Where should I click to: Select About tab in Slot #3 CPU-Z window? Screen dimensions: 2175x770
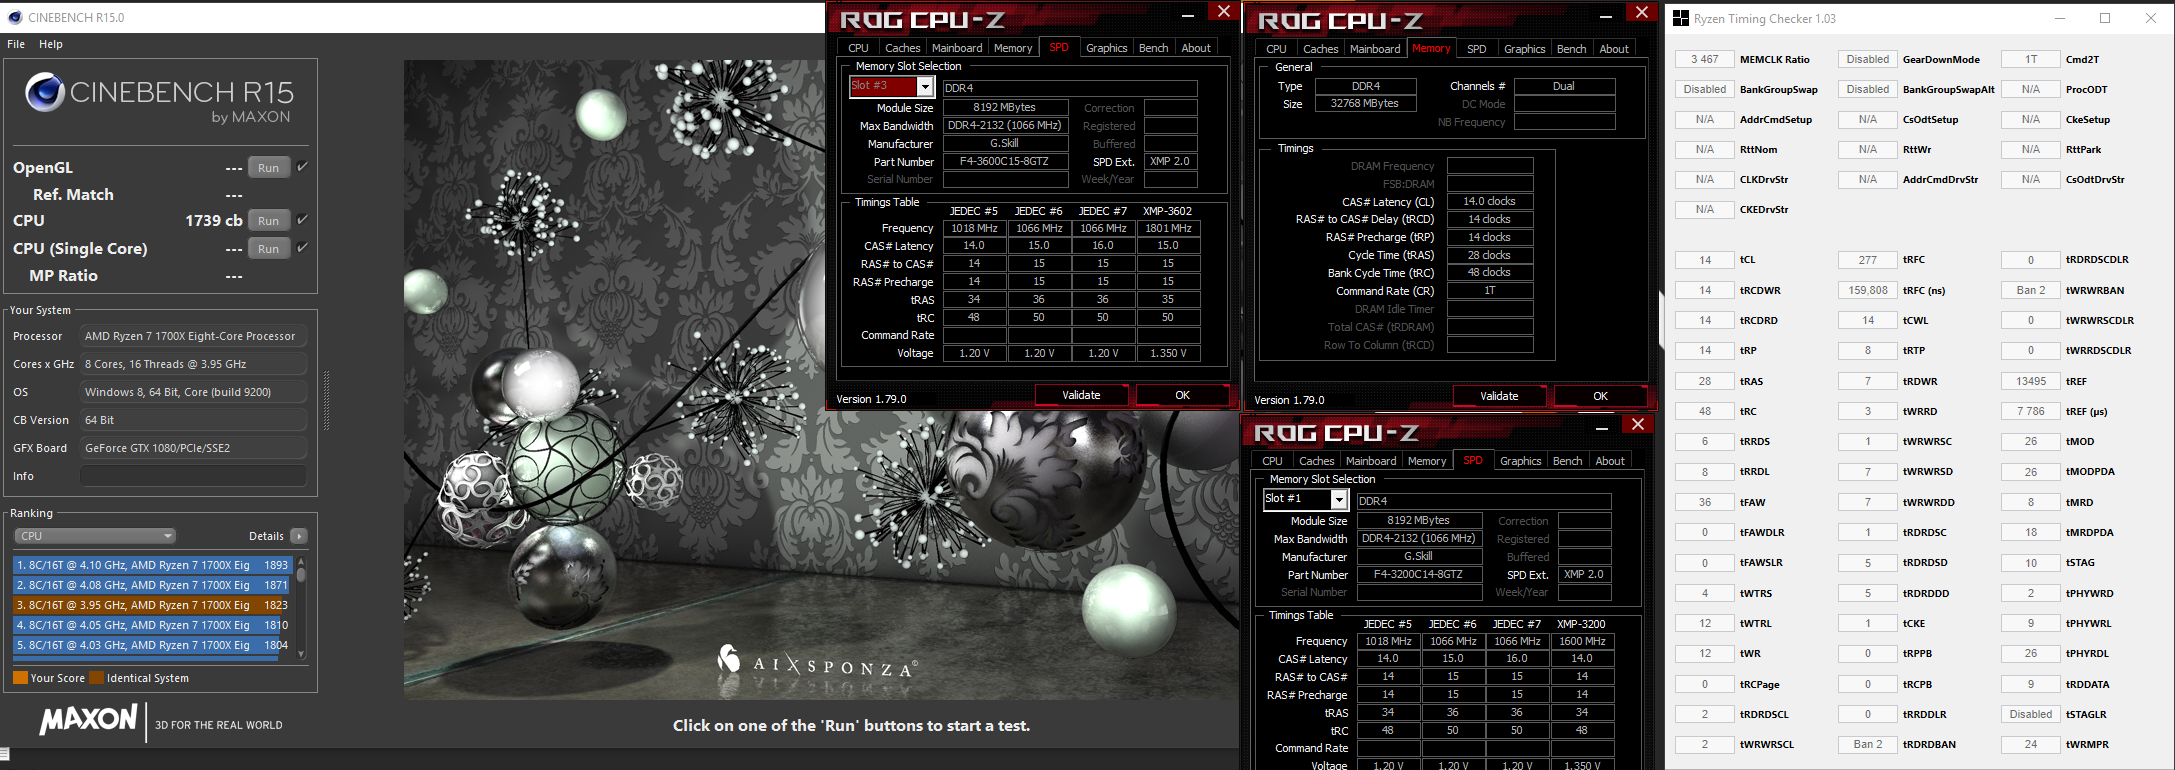click(x=1196, y=48)
